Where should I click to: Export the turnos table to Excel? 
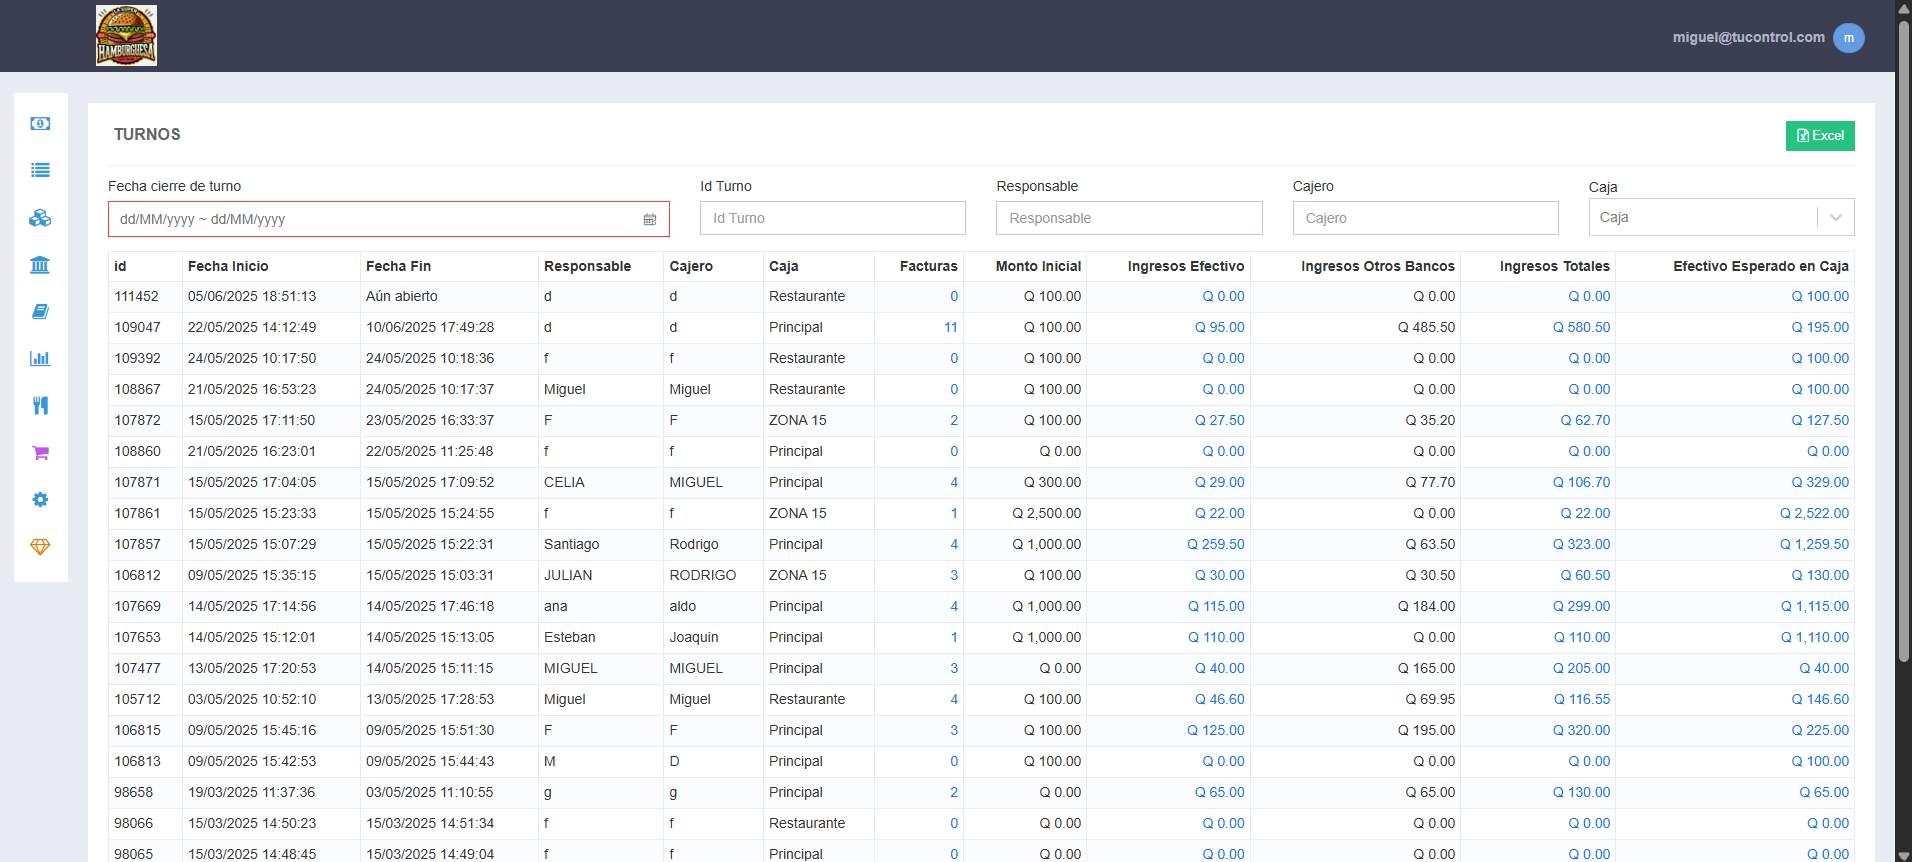[x=1820, y=136]
